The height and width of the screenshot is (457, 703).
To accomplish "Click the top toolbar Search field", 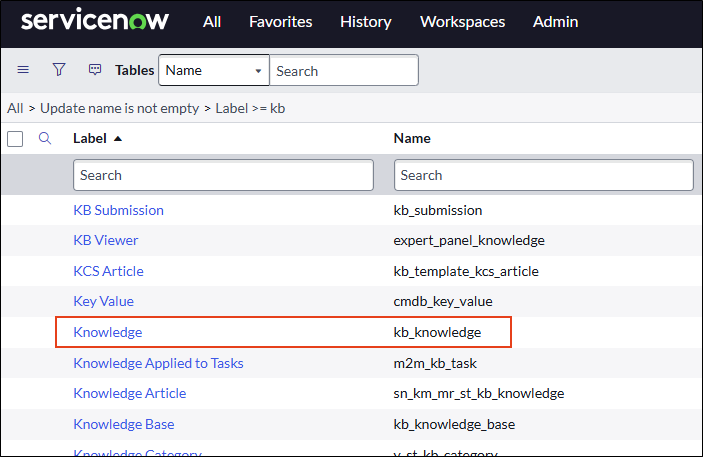I will (x=344, y=70).
